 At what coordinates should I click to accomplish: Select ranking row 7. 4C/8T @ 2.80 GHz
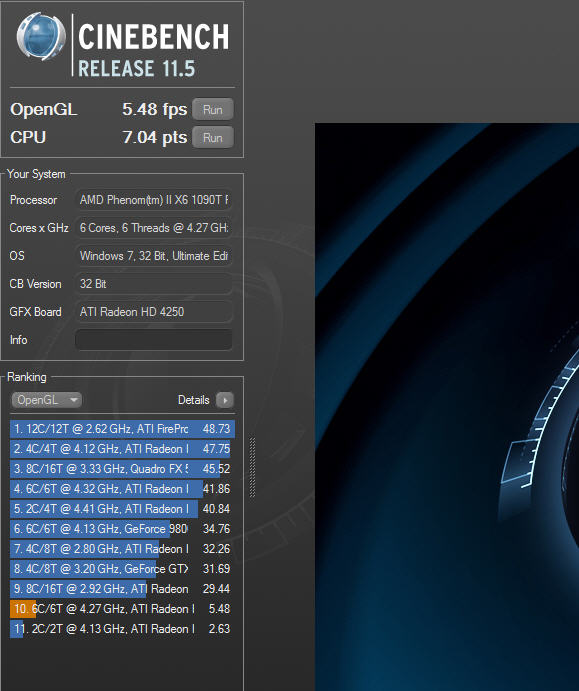pyautogui.click(x=122, y=549)
